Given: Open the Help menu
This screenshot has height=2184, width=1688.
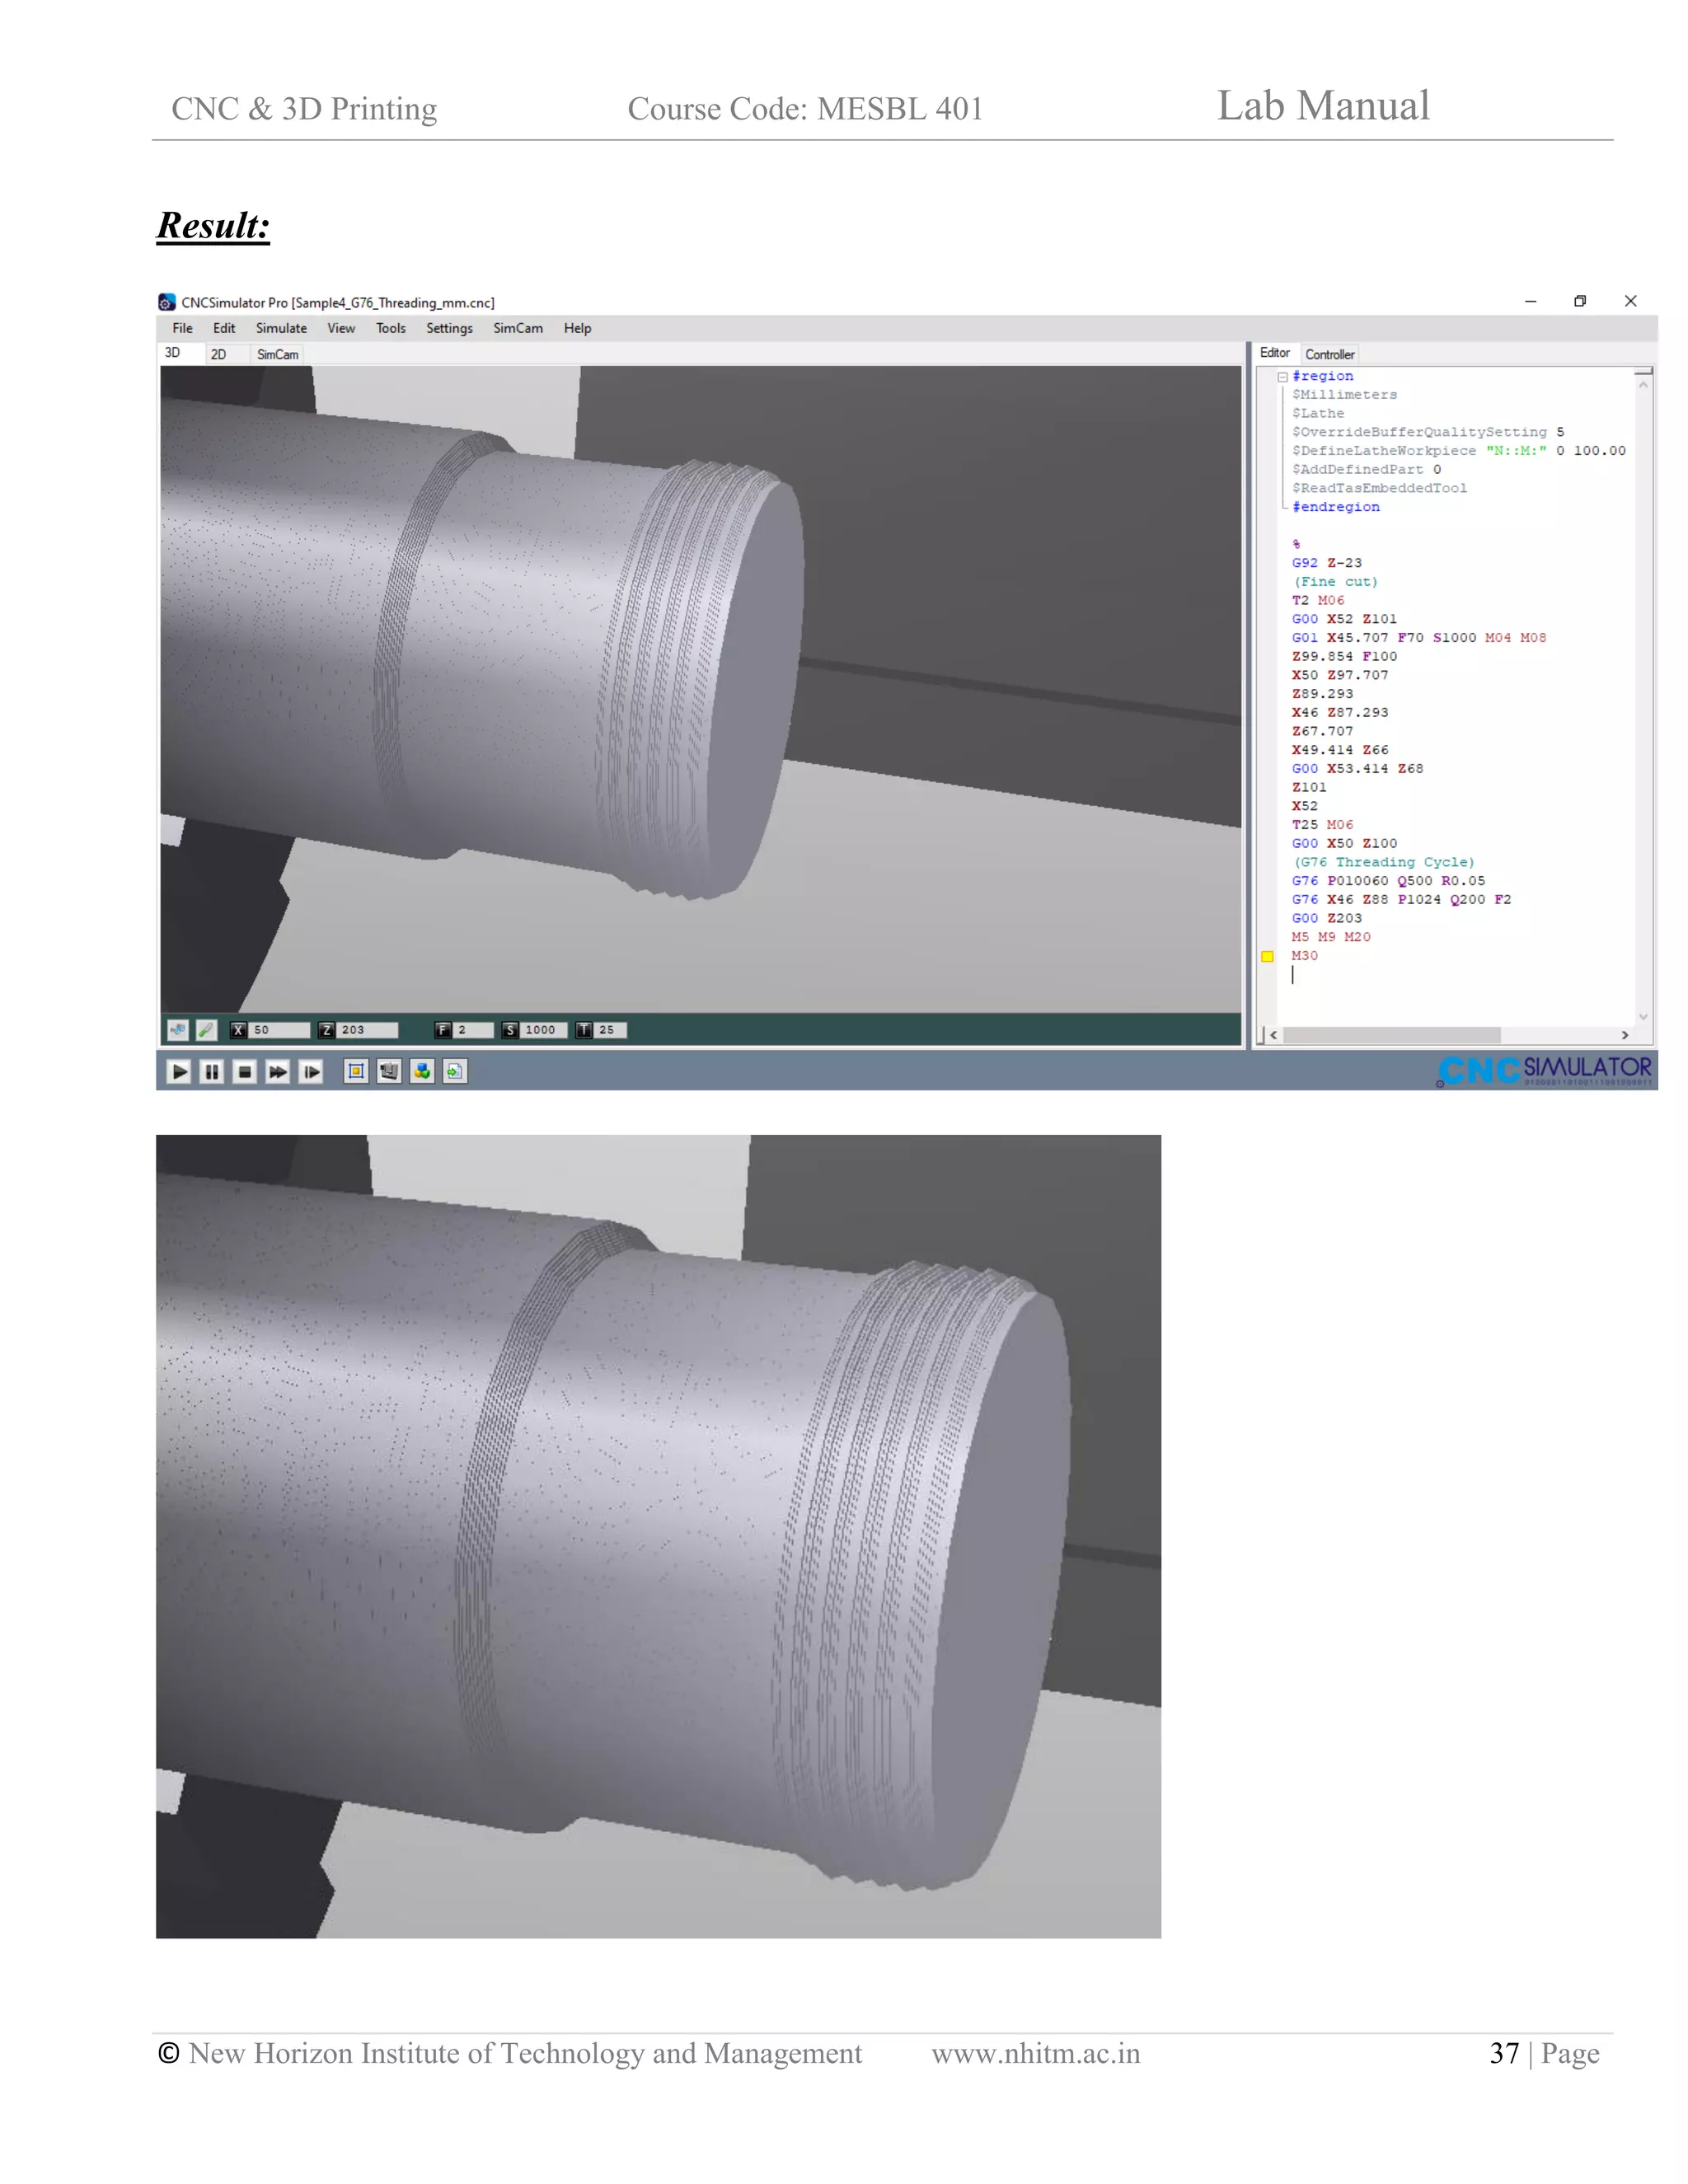Looking at the screenshot, I should (577, 328).
